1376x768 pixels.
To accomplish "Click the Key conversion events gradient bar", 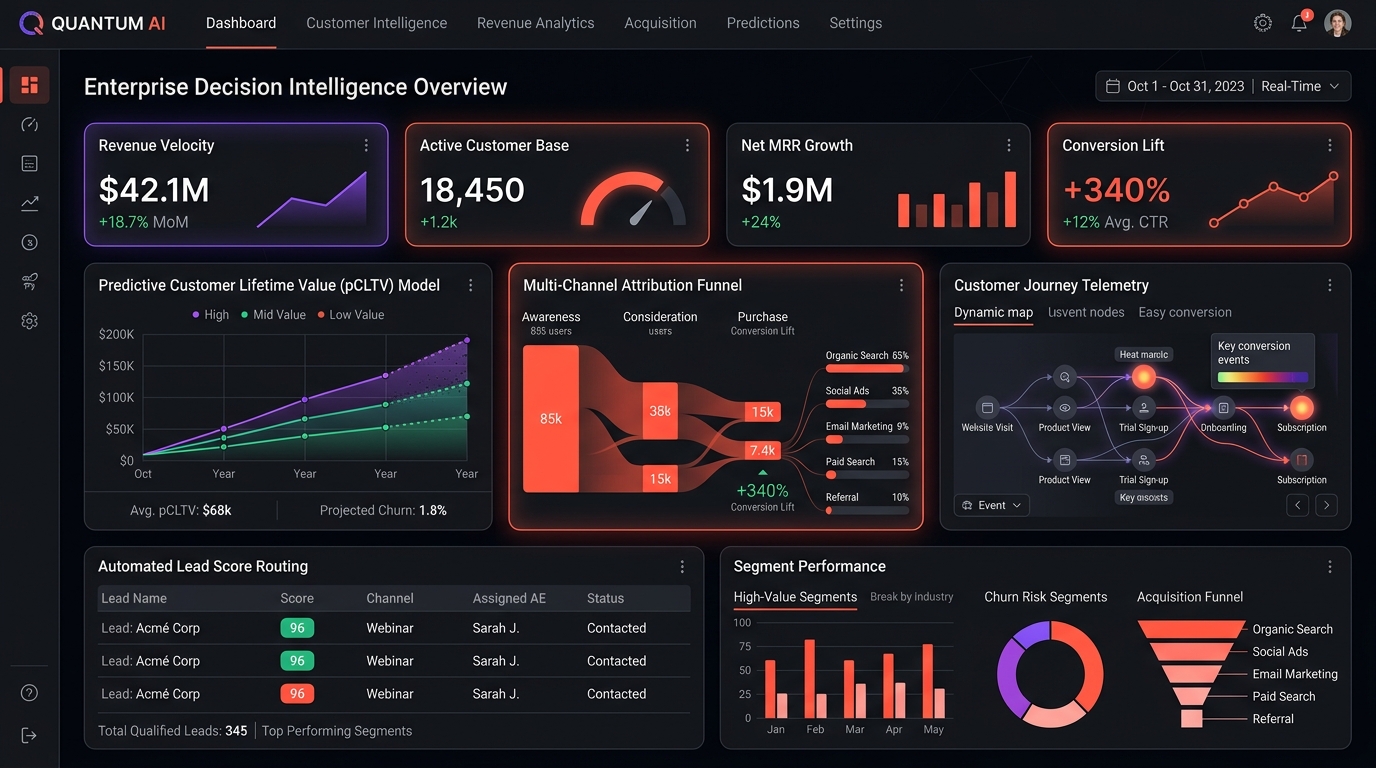I will (1262, 378).
